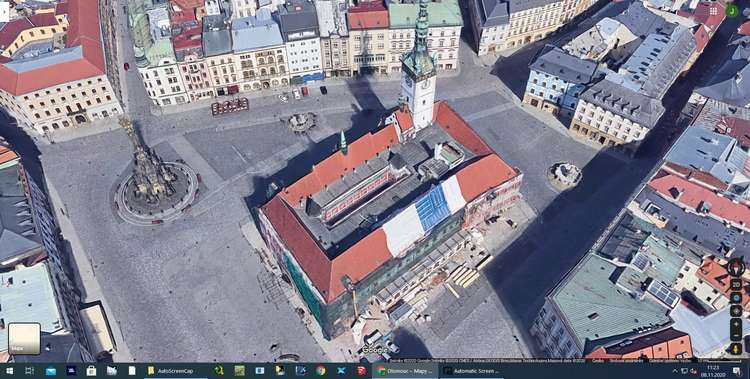Switch to Map layer thumbnail
The image size is (750, 379).
pyautogui.click(x=24, y=338)
